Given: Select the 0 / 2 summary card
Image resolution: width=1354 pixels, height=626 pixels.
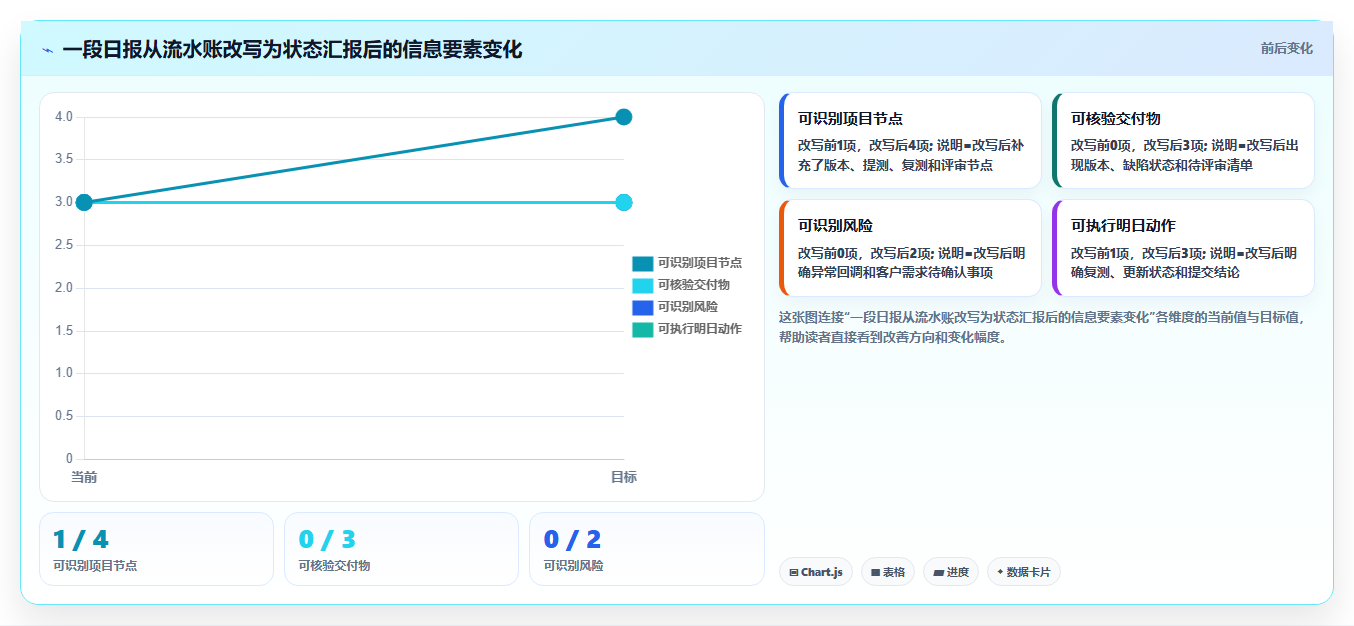Looking at the screenshot, I should pos(646,549).
